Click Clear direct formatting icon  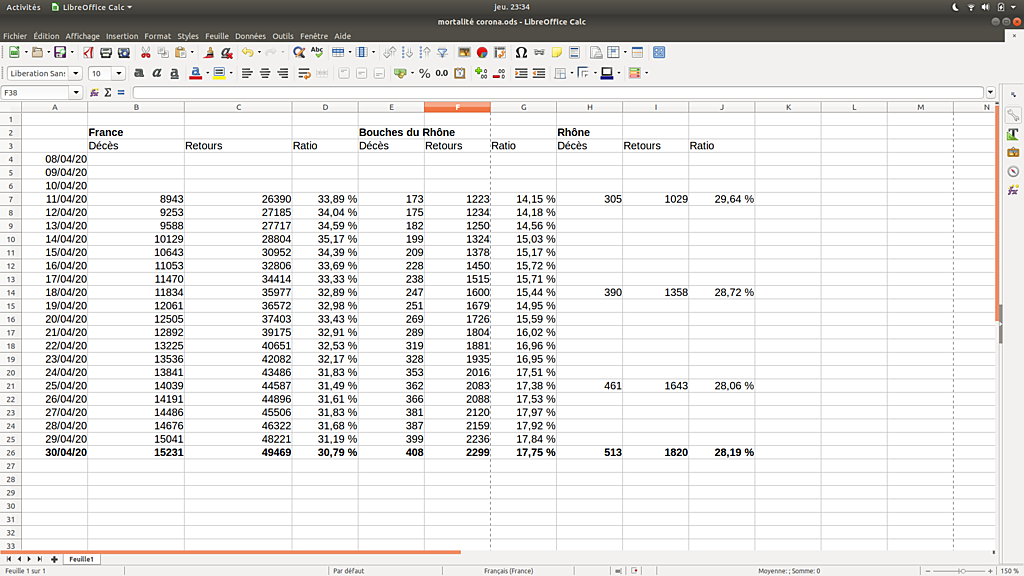227,52
